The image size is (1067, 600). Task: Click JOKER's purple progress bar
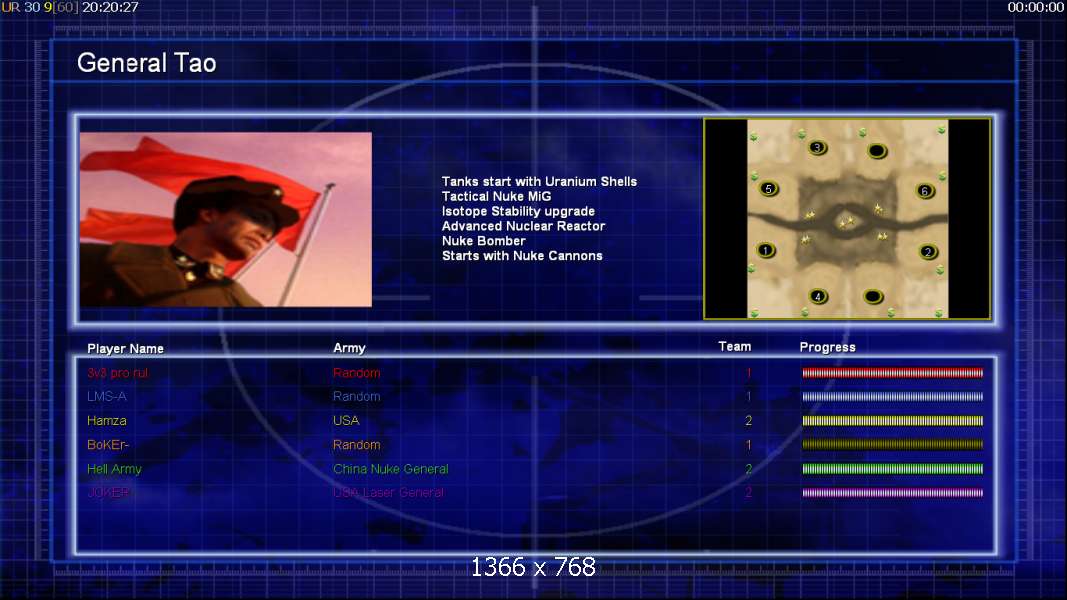click(x=892, y=493)
